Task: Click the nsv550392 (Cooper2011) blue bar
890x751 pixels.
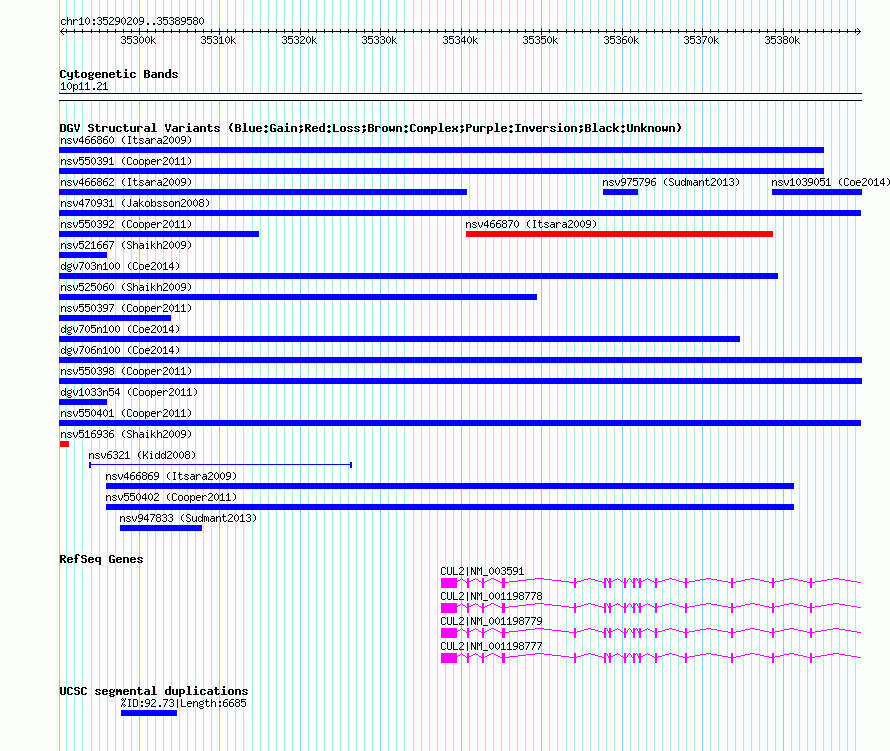Action: coord(159,234)
